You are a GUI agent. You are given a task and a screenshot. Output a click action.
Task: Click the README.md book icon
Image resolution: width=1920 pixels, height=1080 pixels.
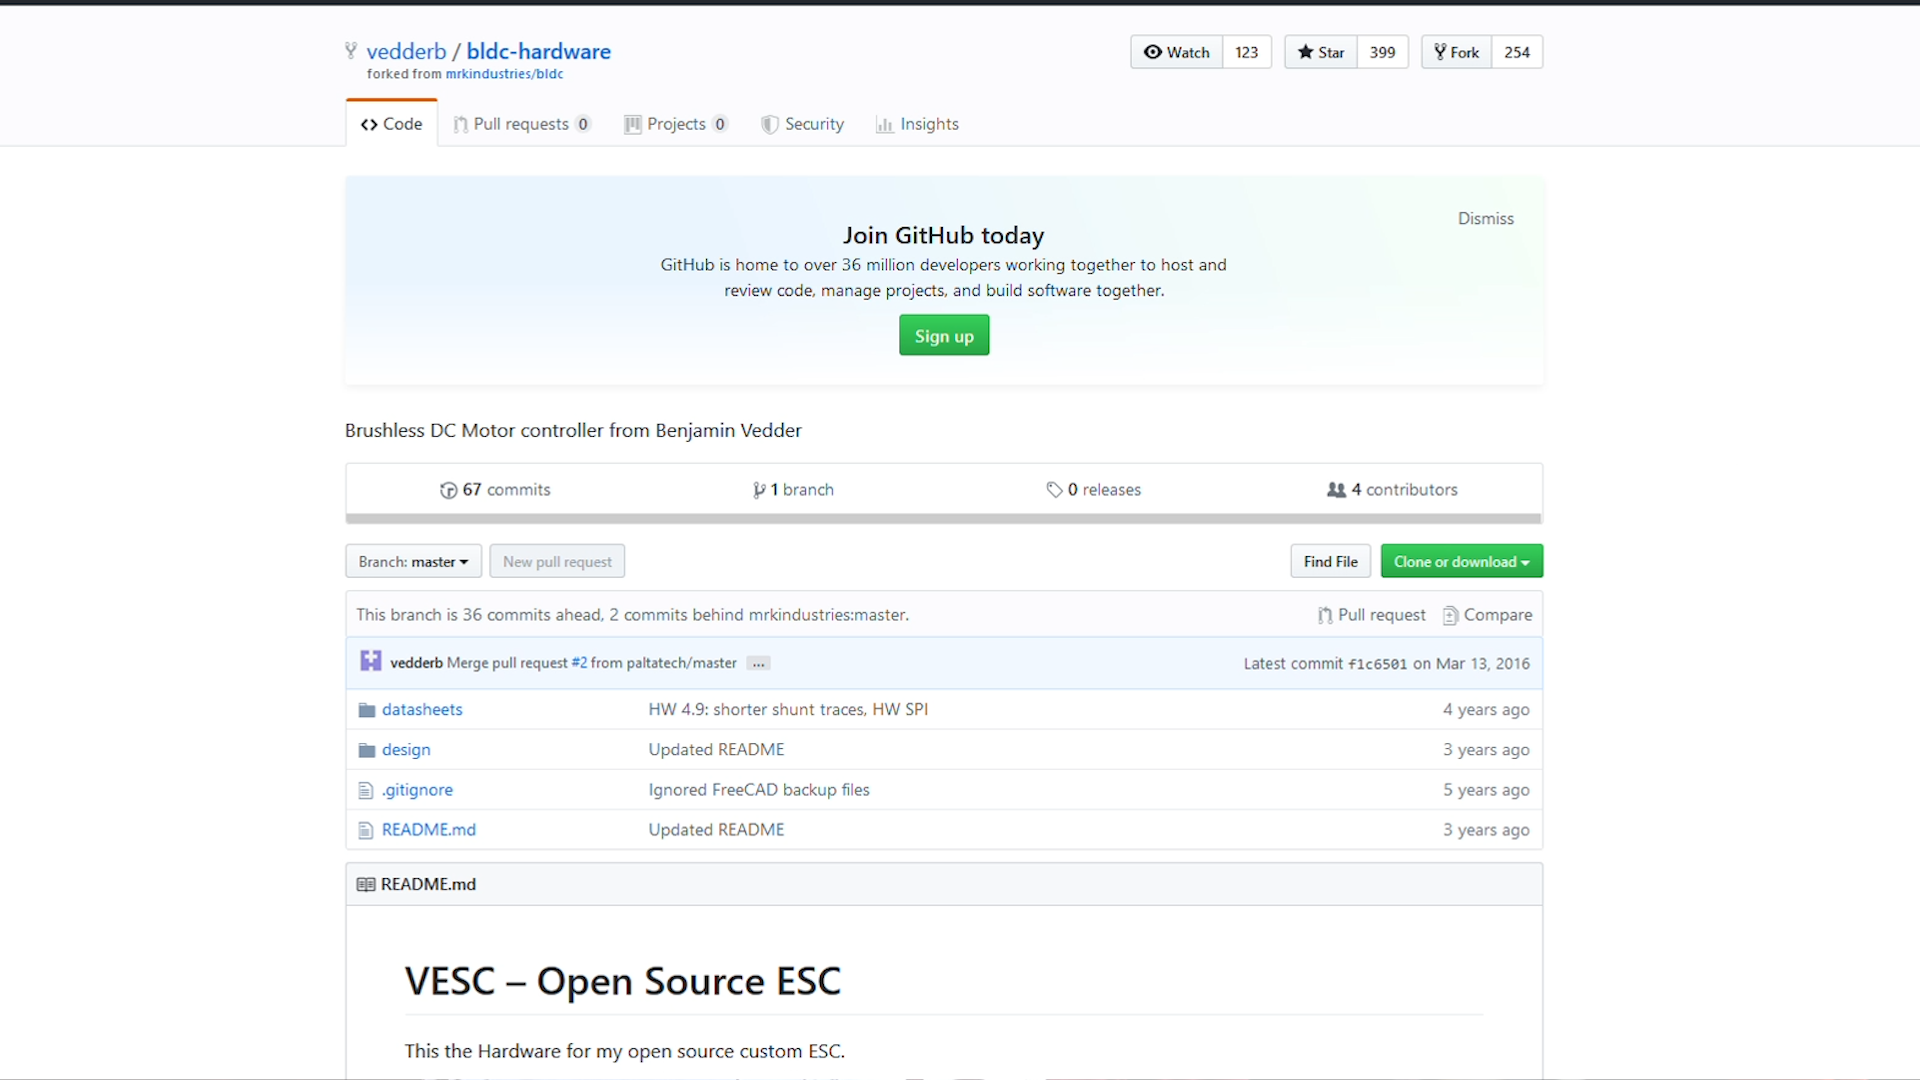tap(366, 884)
